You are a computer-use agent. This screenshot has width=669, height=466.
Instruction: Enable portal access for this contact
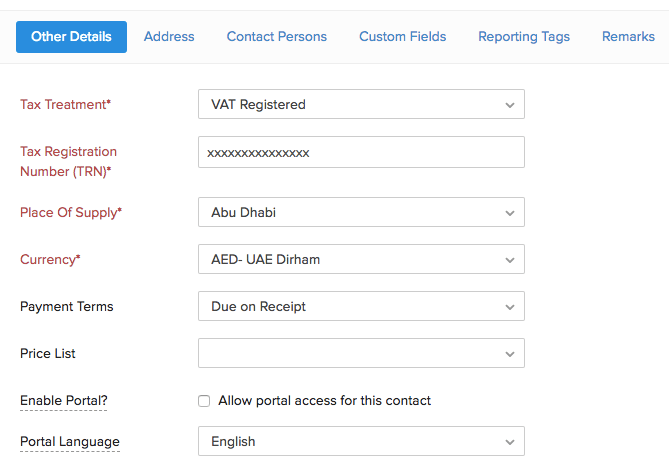pyautogui.click(x=204, y=401)
